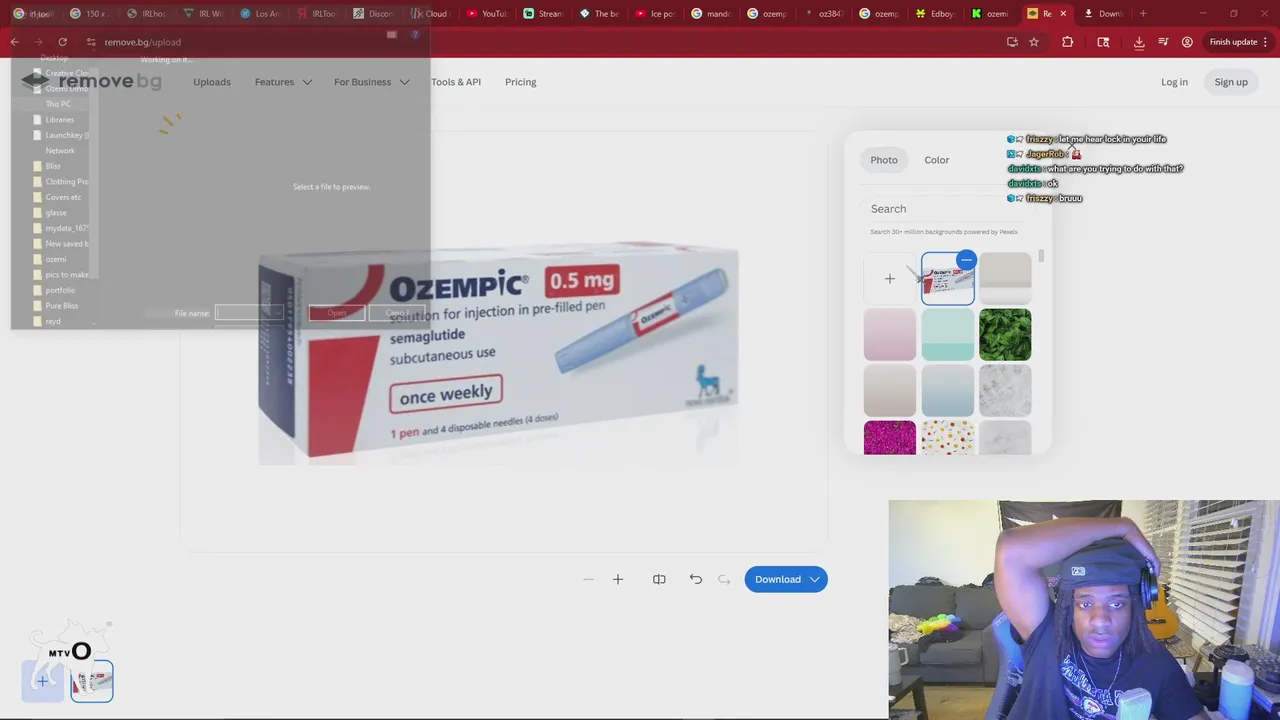Select the teal background swatch
This screenshot has width=1280, height=720.
pyautogui.click(x=947, y=334)
